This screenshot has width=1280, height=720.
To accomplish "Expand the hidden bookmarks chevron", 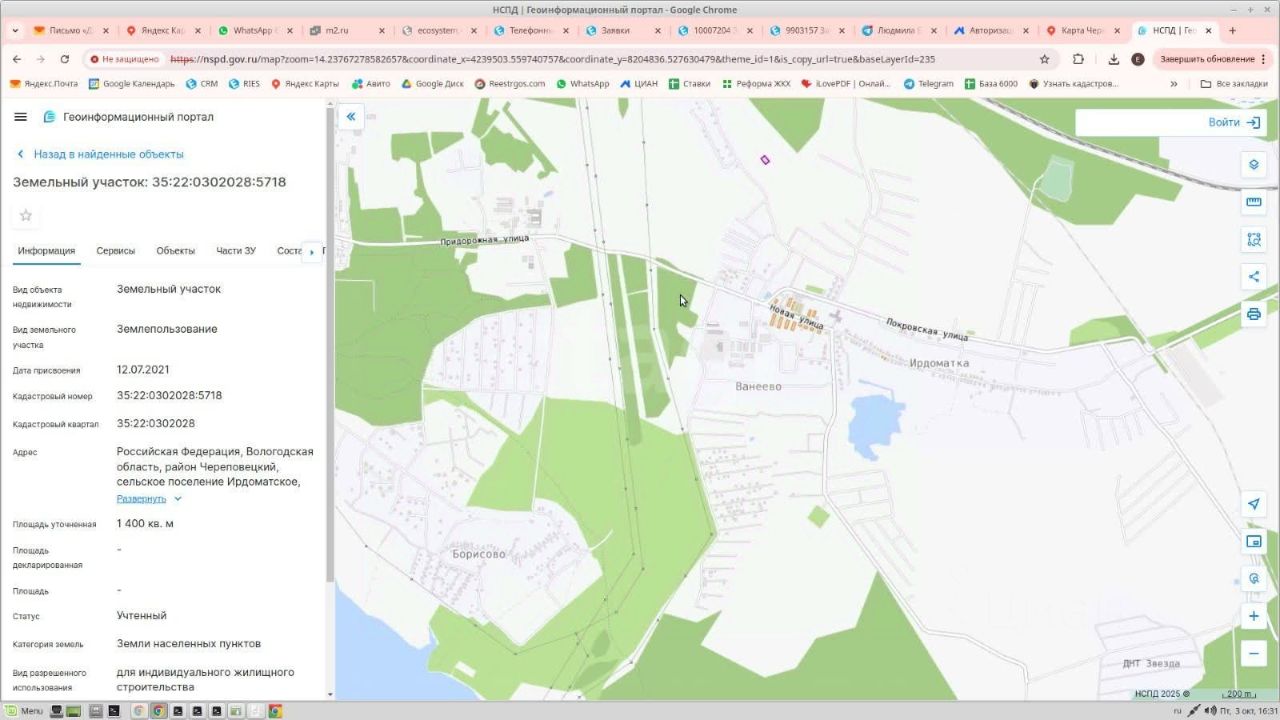I will (x=1173, y=84).
